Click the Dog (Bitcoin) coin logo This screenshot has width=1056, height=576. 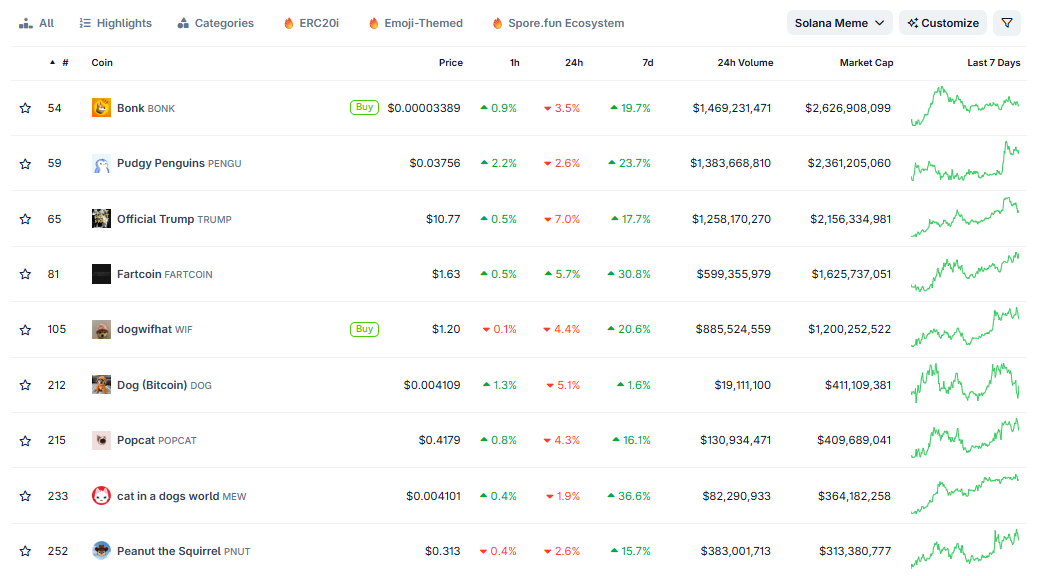101,385
